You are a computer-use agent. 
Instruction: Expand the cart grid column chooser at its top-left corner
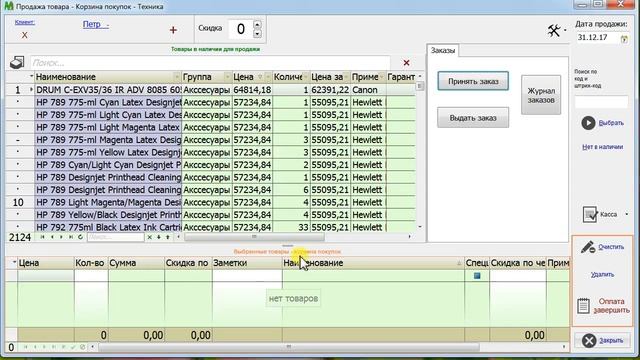(x=14, y=262)
